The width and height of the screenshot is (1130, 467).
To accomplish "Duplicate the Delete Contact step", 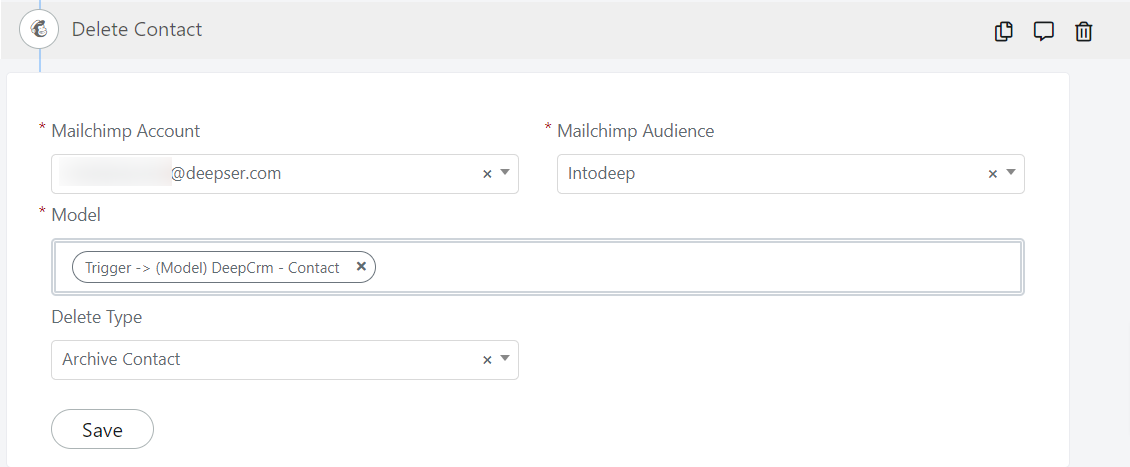I will pyautogui.click(x=1003, y=32).
